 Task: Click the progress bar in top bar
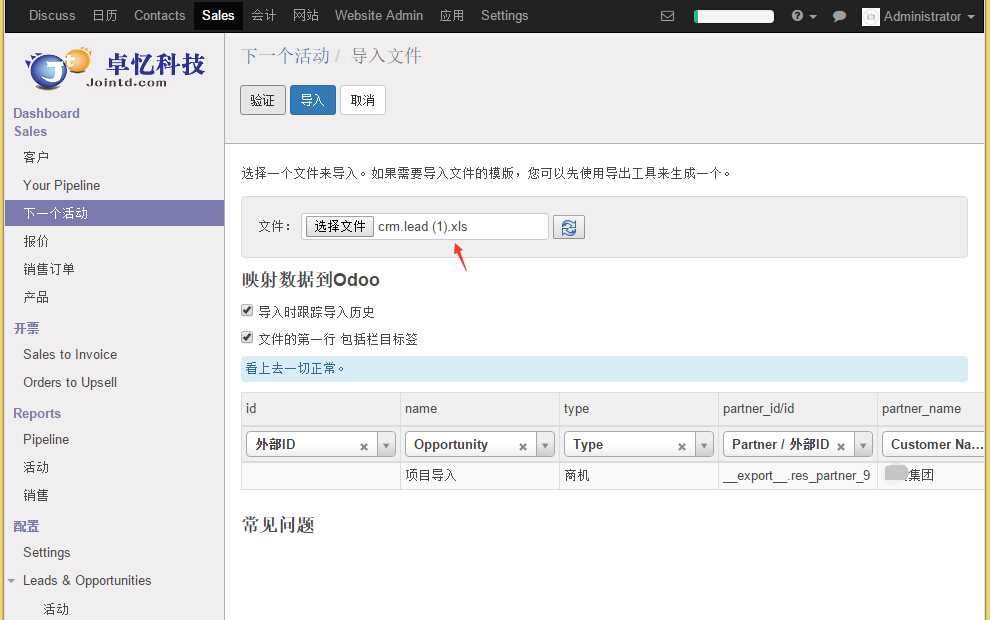tap(734, 16)
